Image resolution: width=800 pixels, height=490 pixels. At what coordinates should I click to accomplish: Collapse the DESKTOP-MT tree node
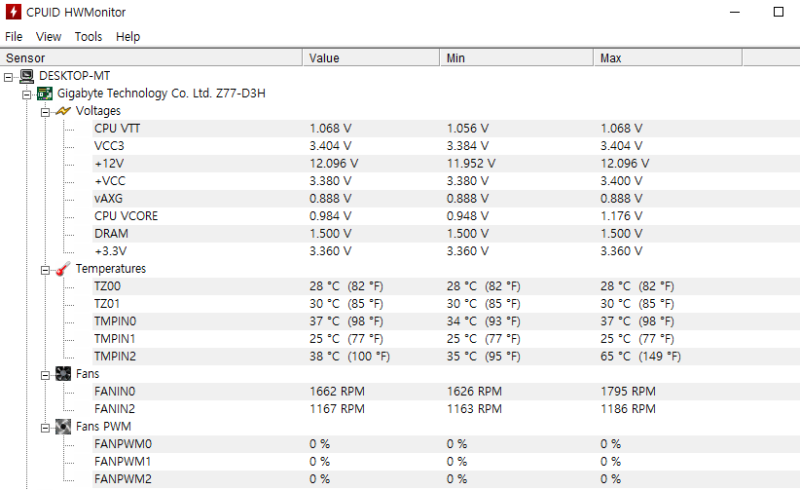click(x=9, y=76)
